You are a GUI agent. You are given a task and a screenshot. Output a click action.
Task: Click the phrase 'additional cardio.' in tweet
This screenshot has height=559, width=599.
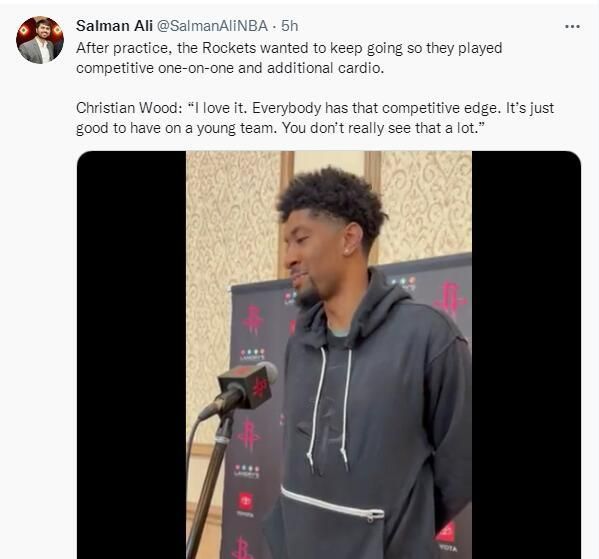tap(325, 68)
